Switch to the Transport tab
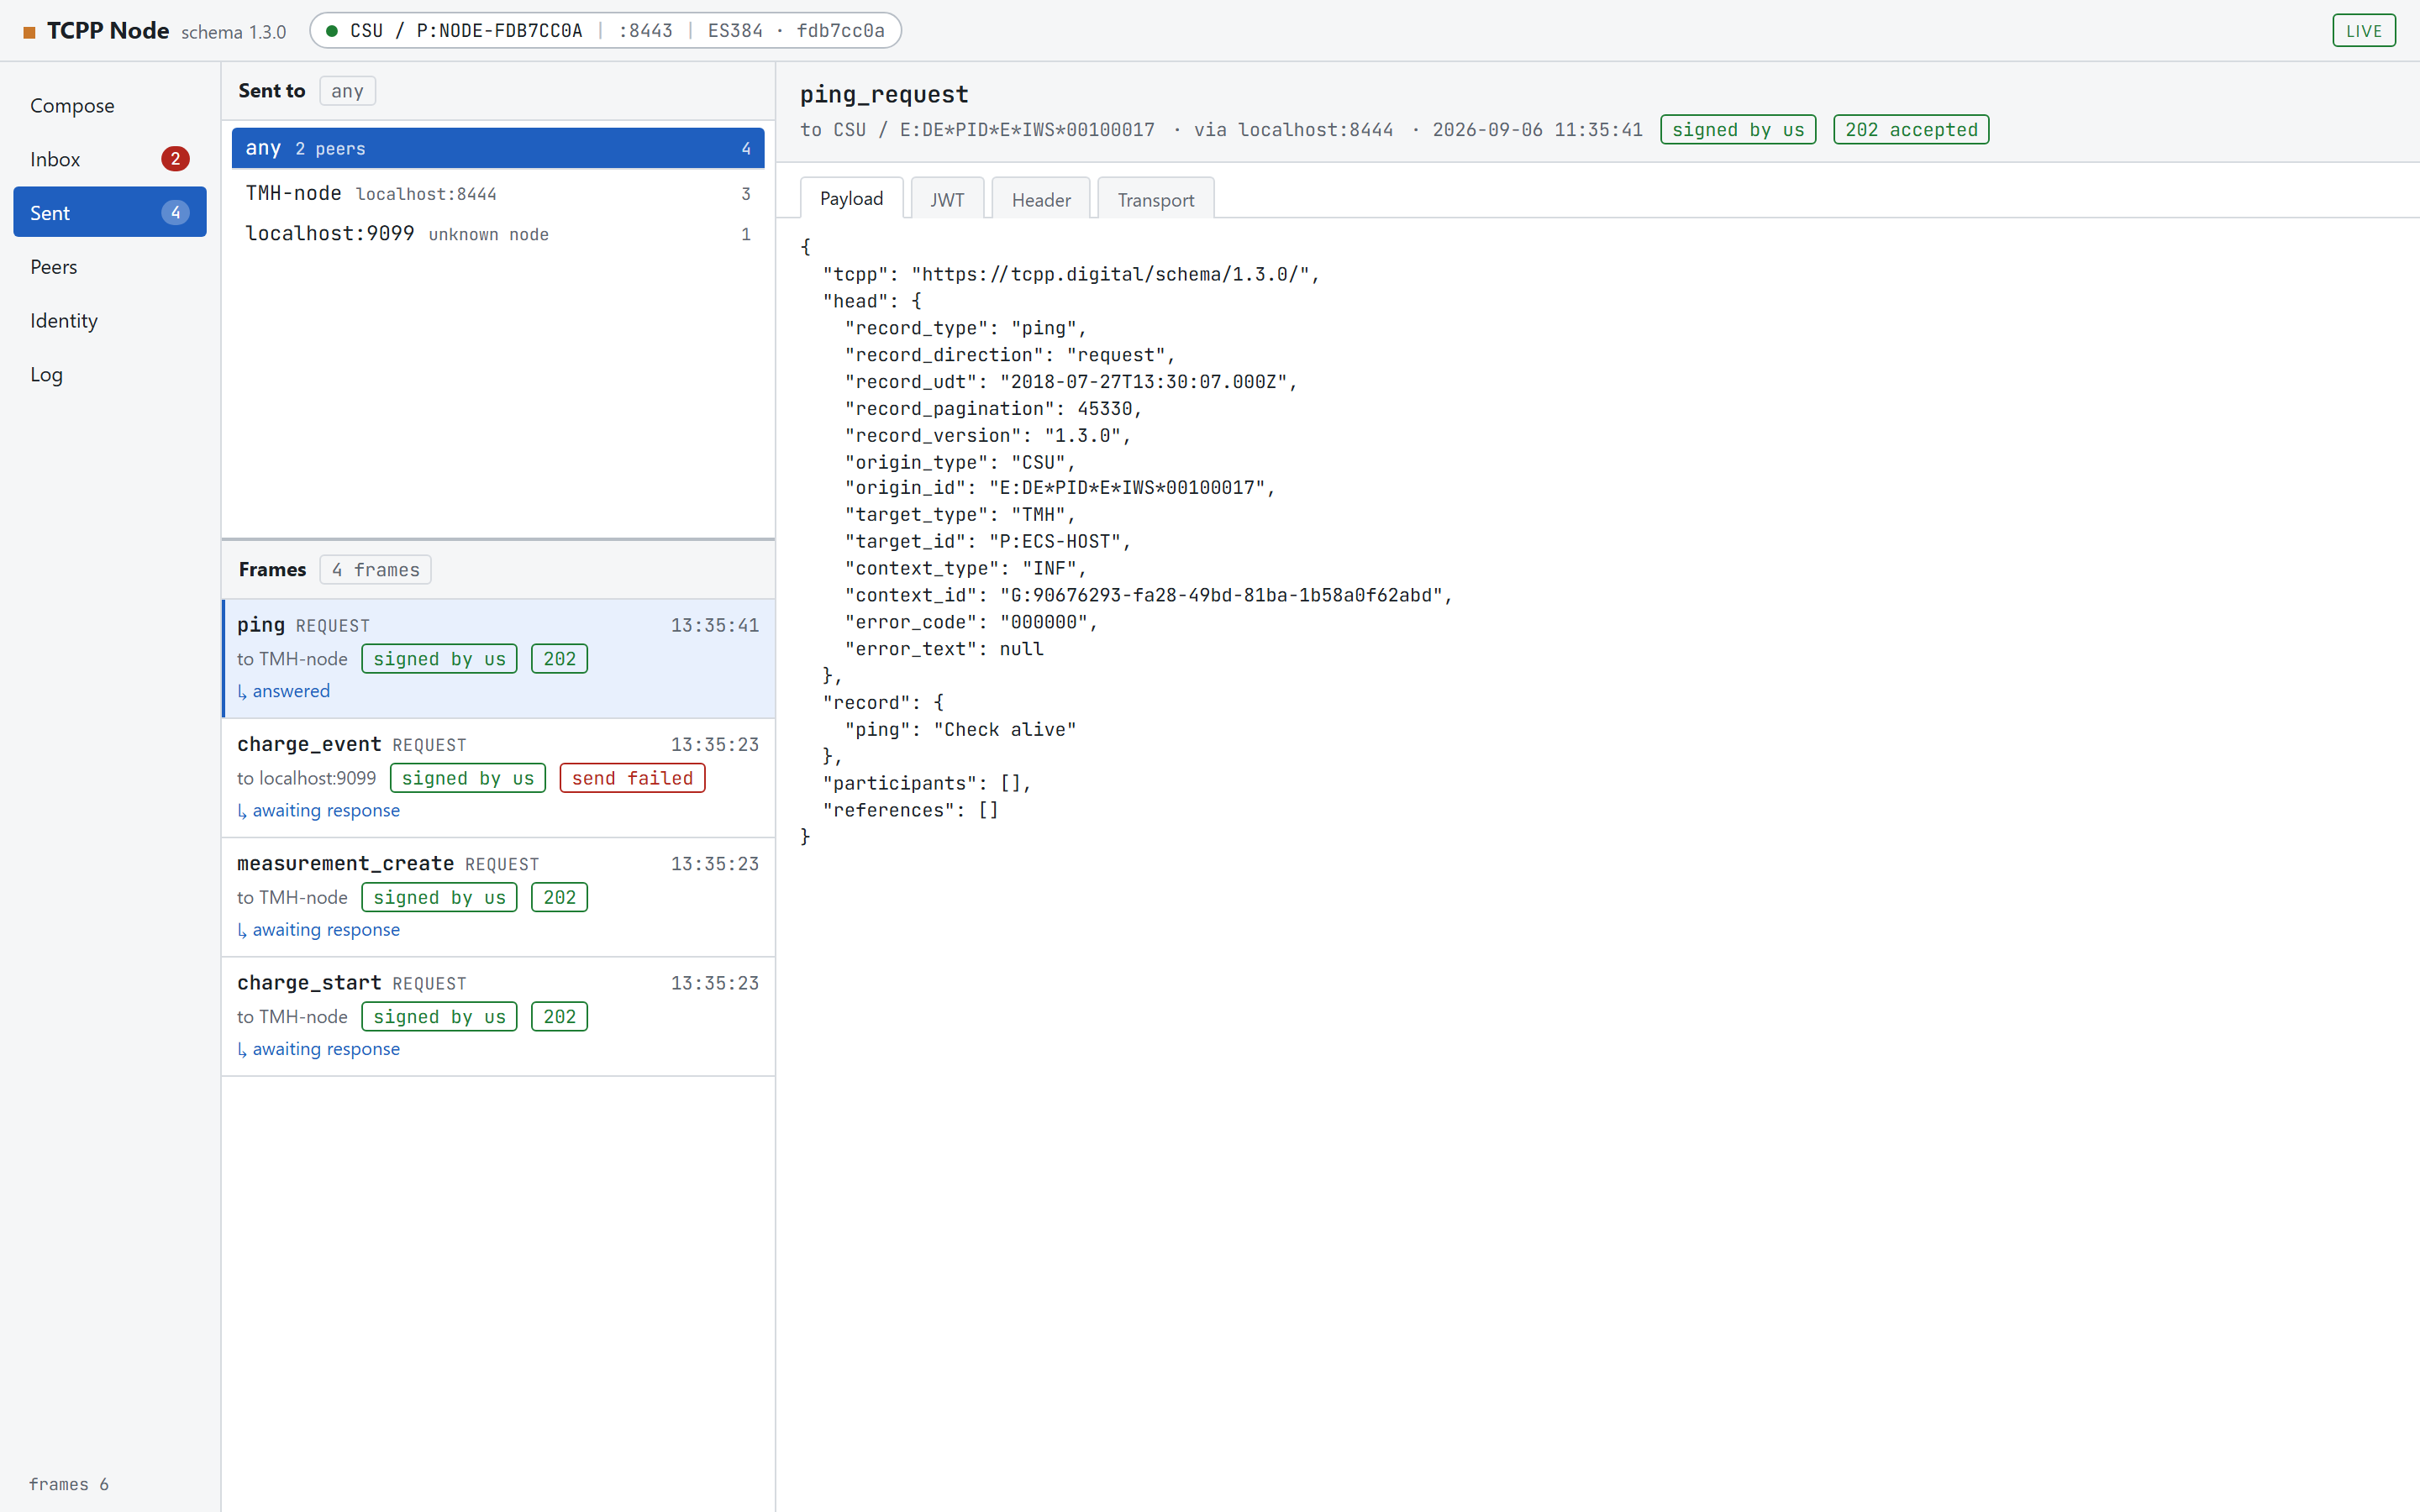This screenshot has width=2420, height=1512. coord(1155,198)
